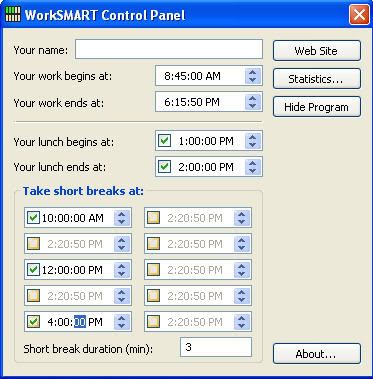
Task: Focus the Your name text field
Action: tap(169, 49)
